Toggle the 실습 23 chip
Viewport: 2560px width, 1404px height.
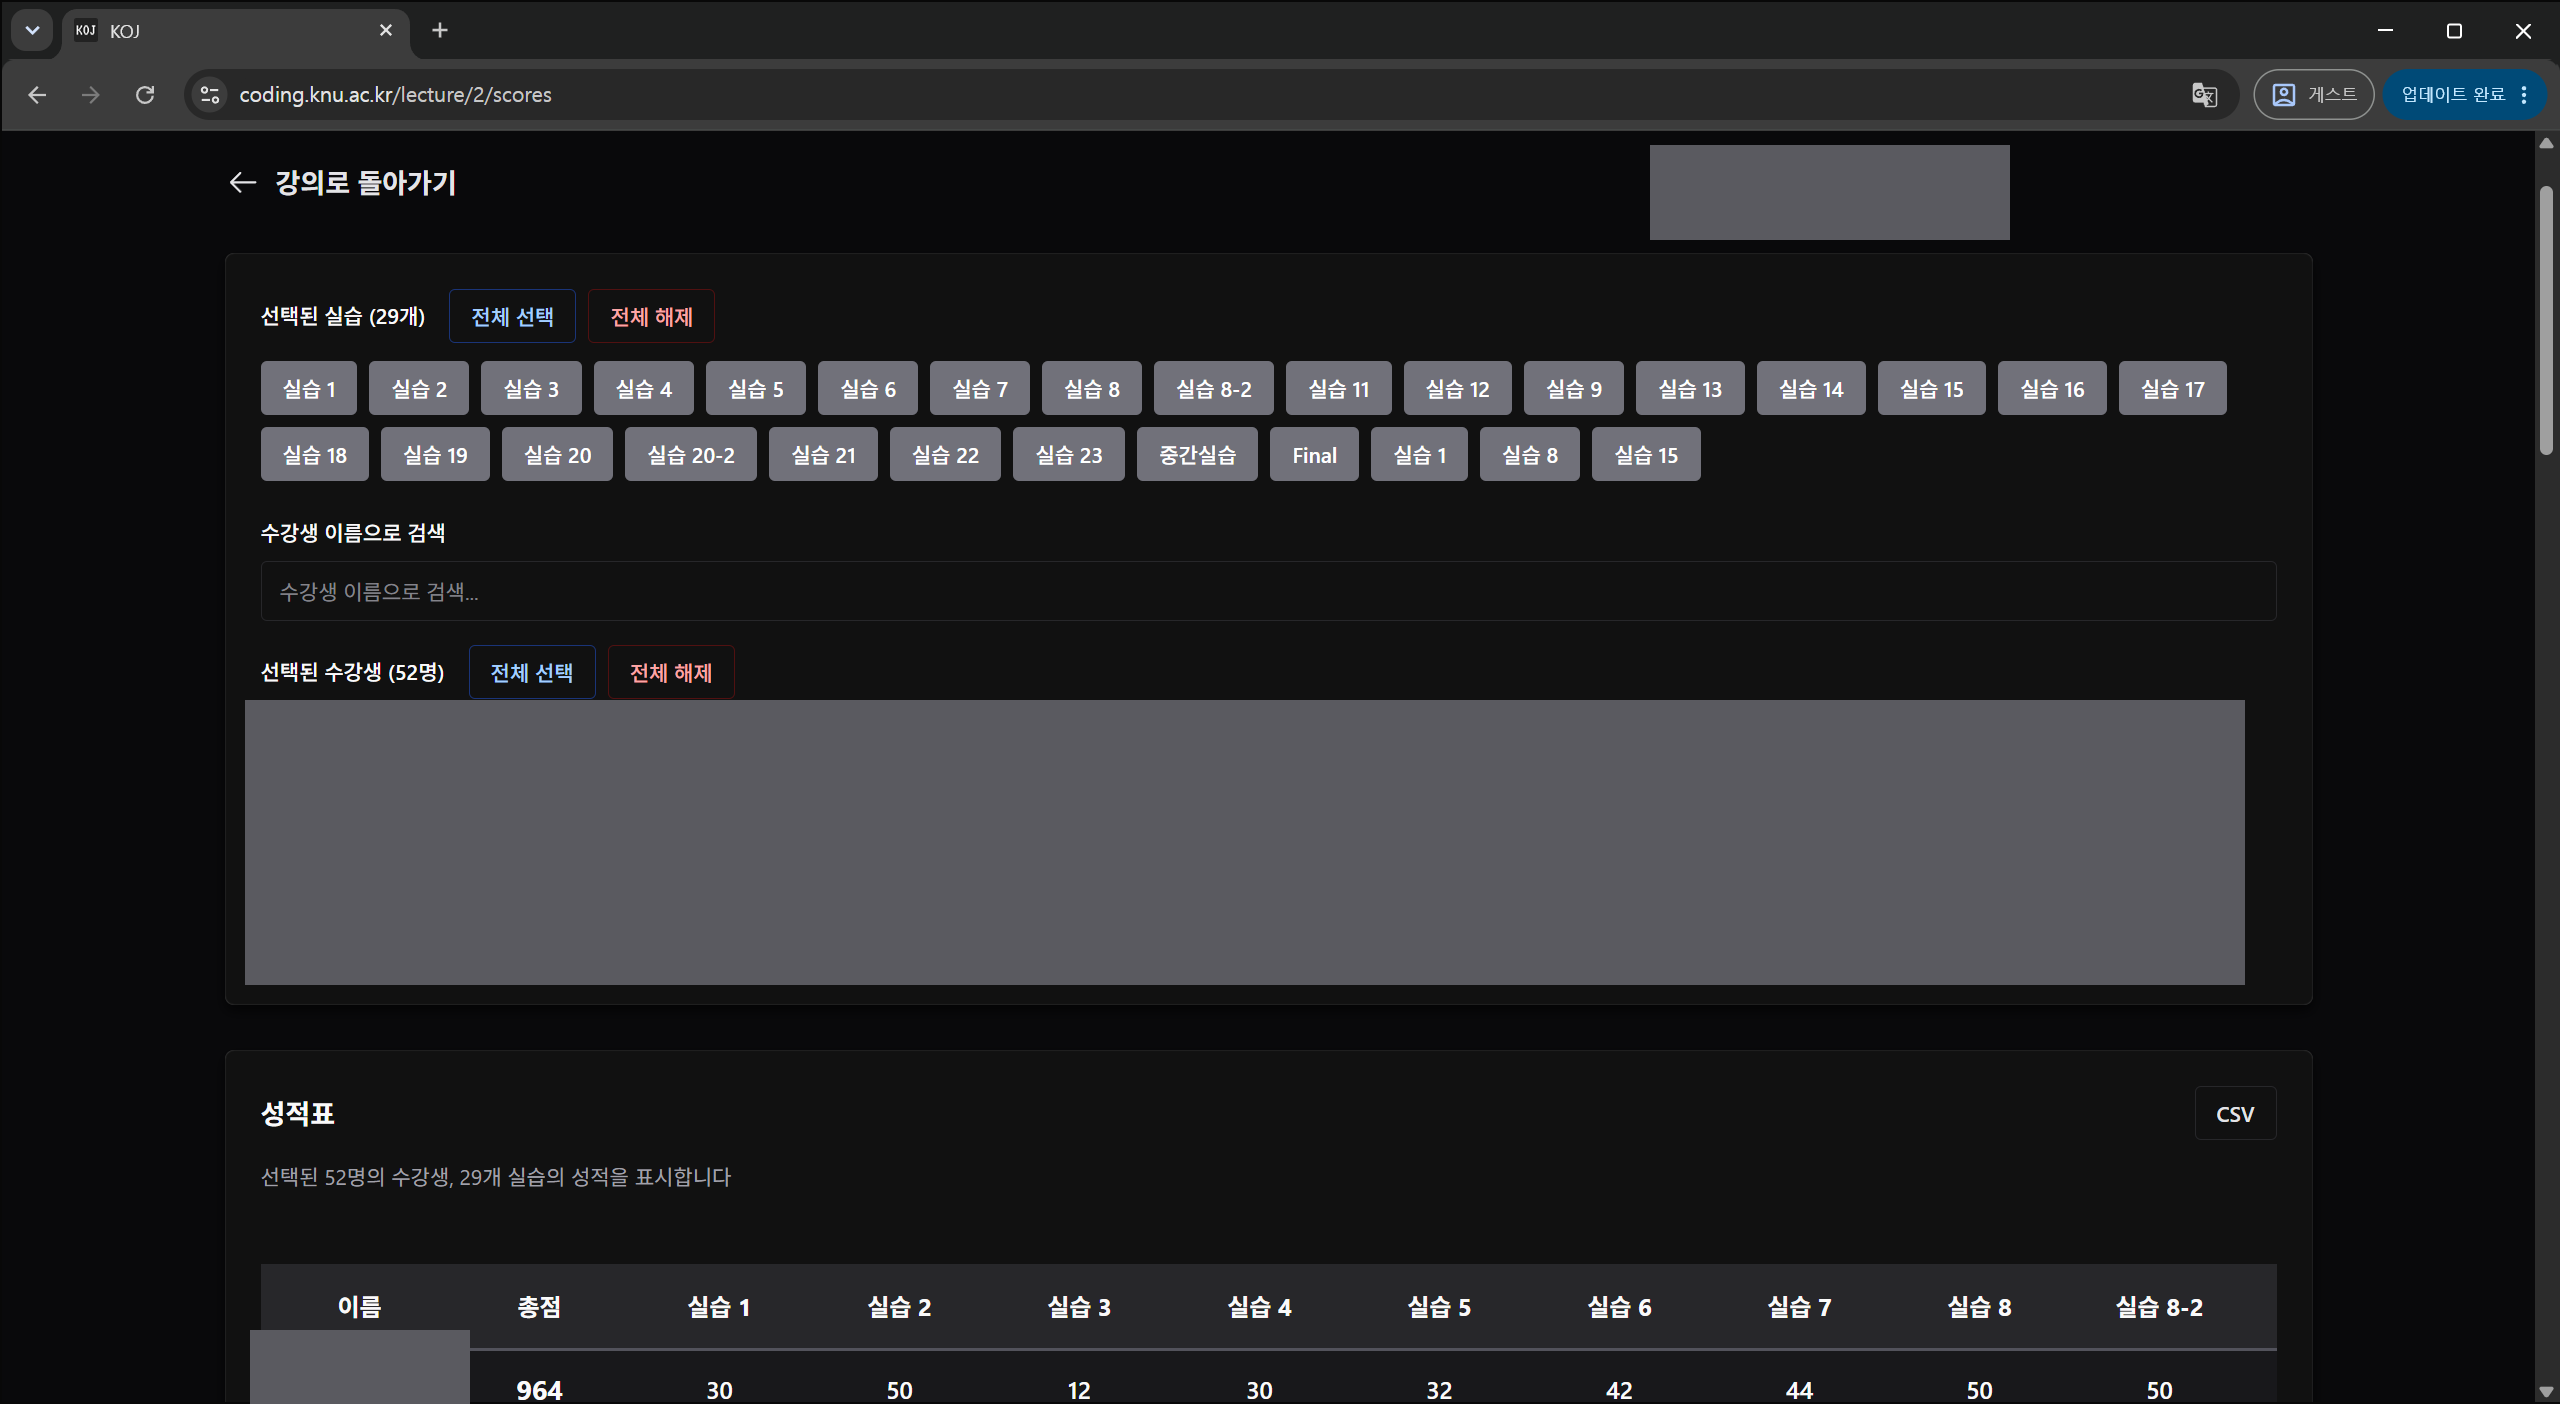pyautogui.click(x=1068, y=455)
